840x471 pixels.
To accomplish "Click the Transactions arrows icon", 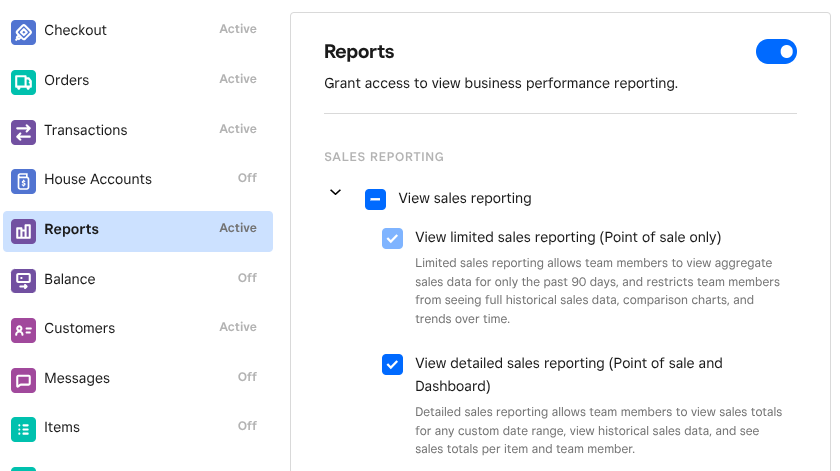I will click(x=23, y=131).
